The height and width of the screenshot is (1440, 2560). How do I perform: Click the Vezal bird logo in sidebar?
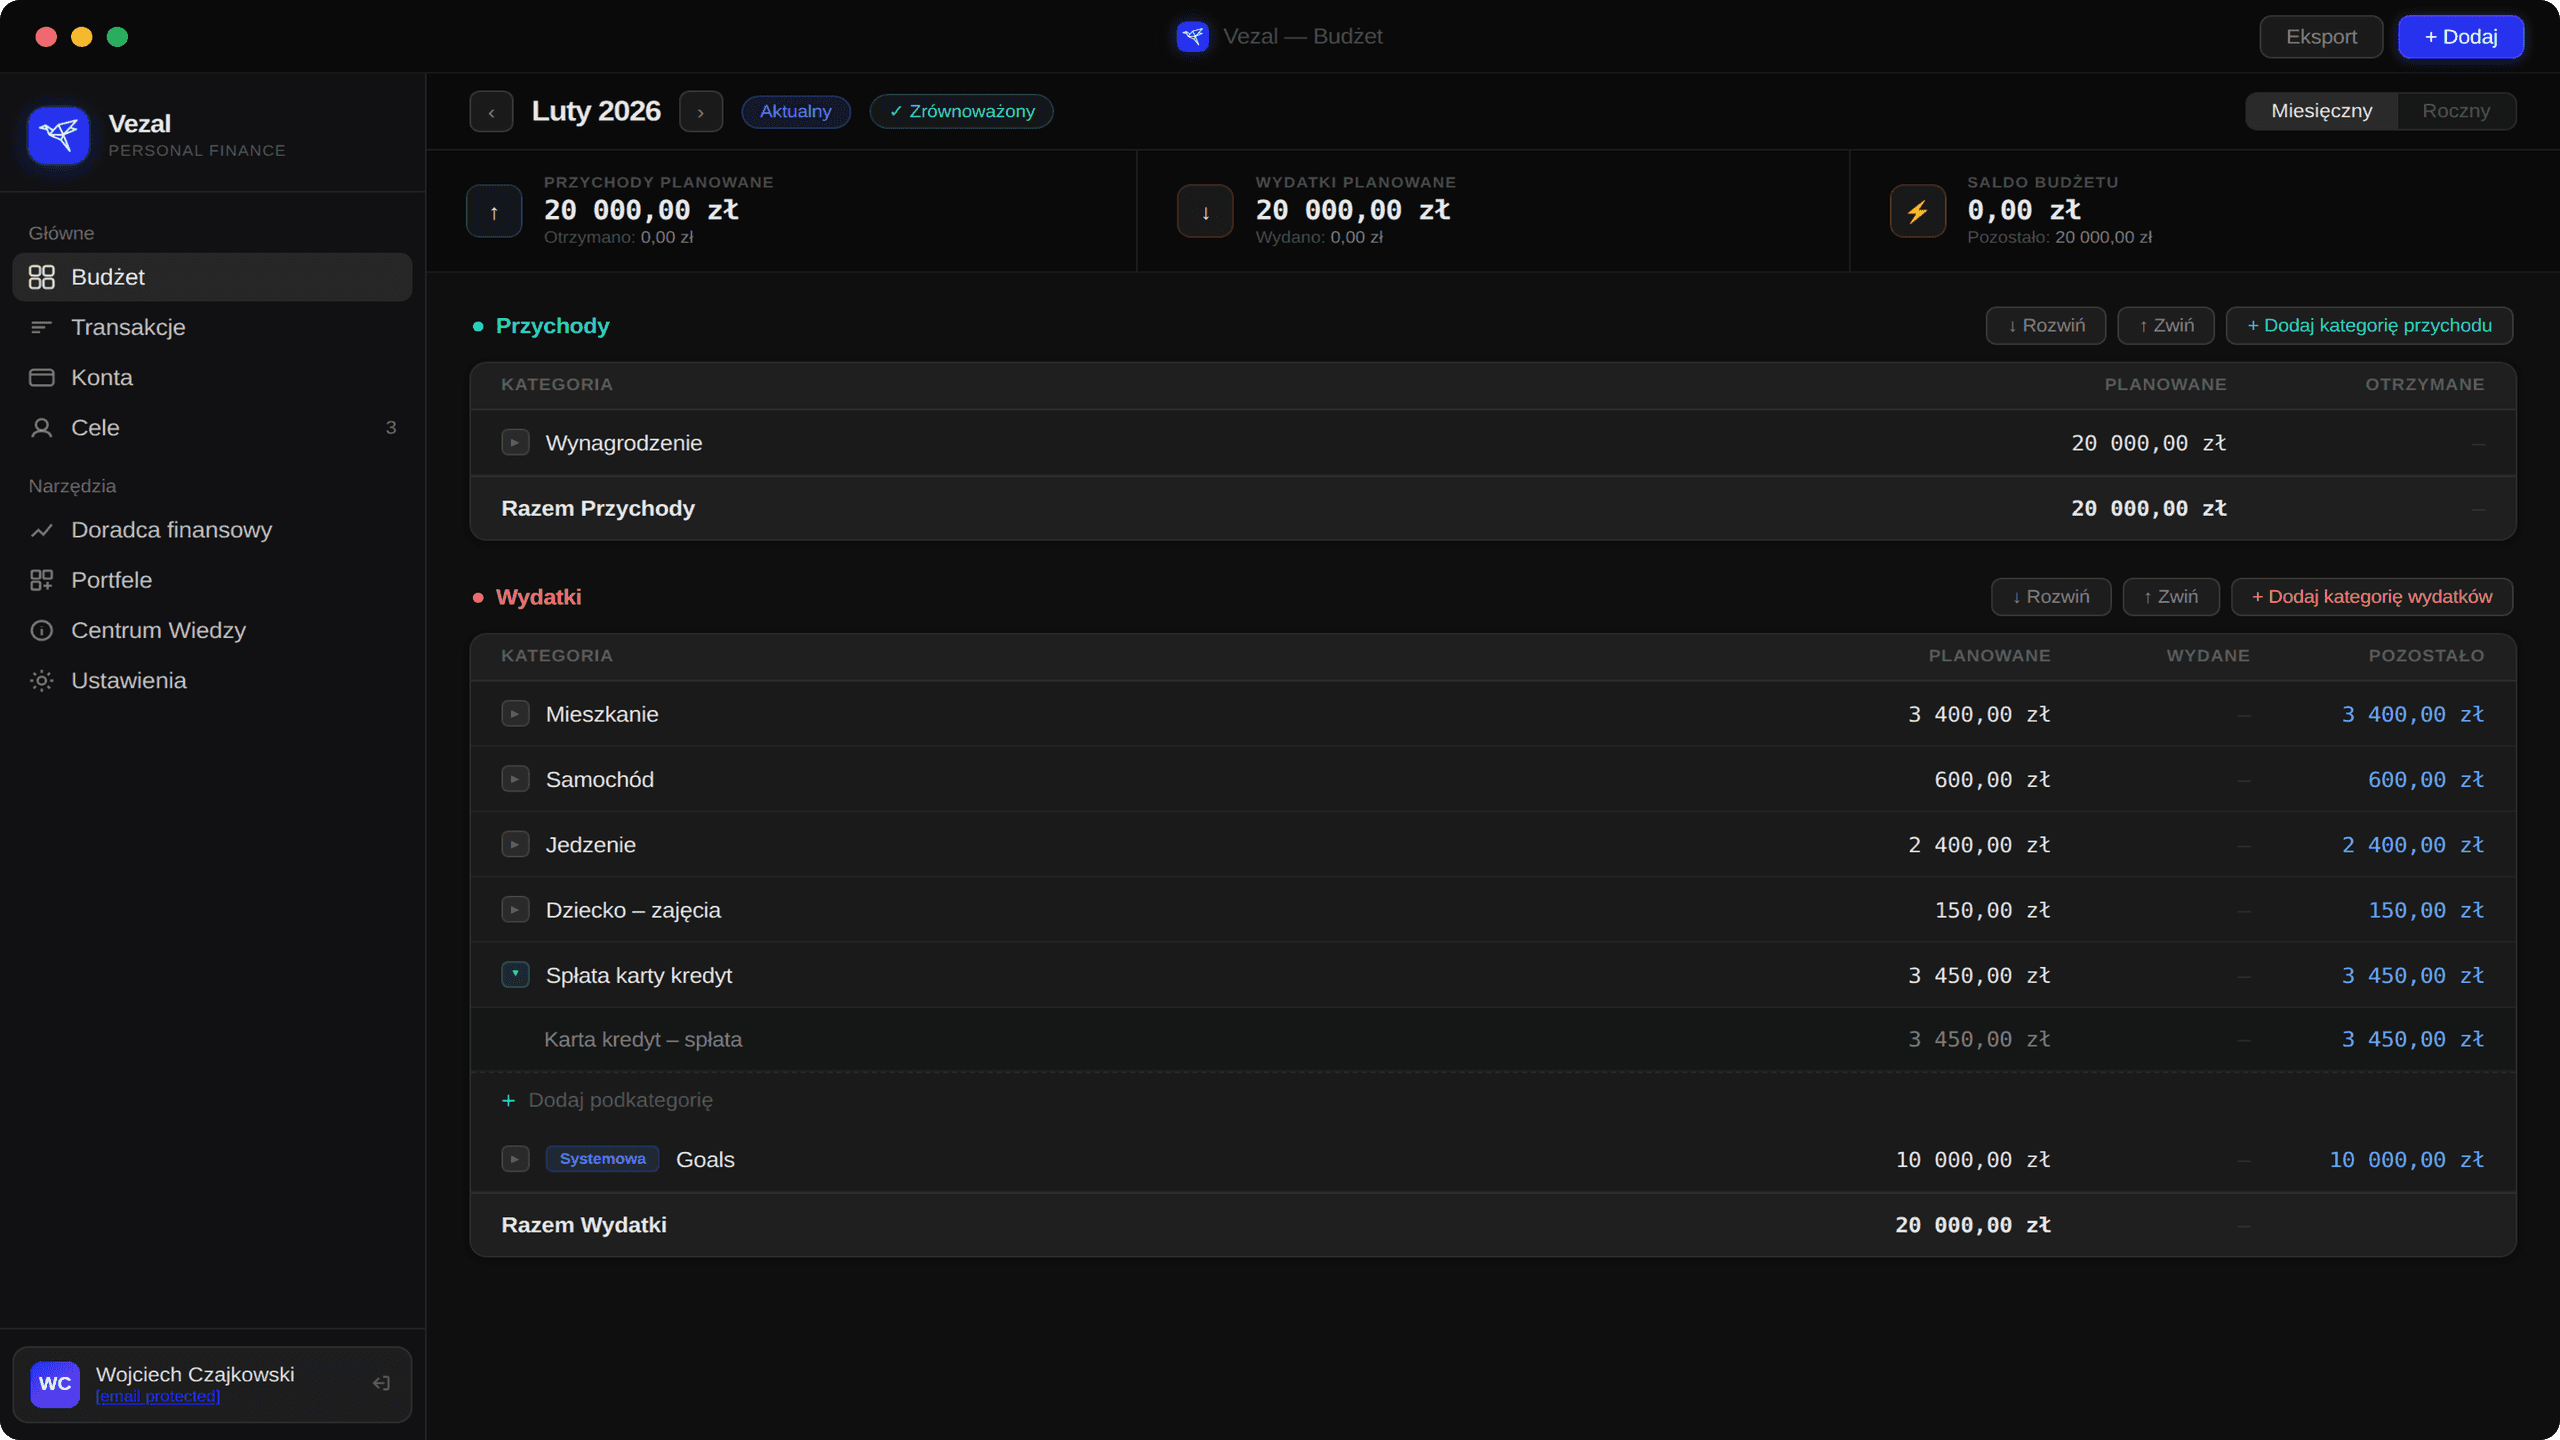coord(58,135)
